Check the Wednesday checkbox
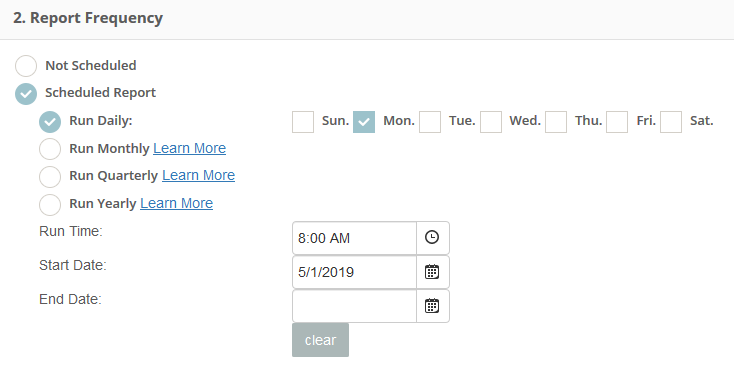Image resolution: width=734 pixels, height=383 pixels. (x=491, y=122)
